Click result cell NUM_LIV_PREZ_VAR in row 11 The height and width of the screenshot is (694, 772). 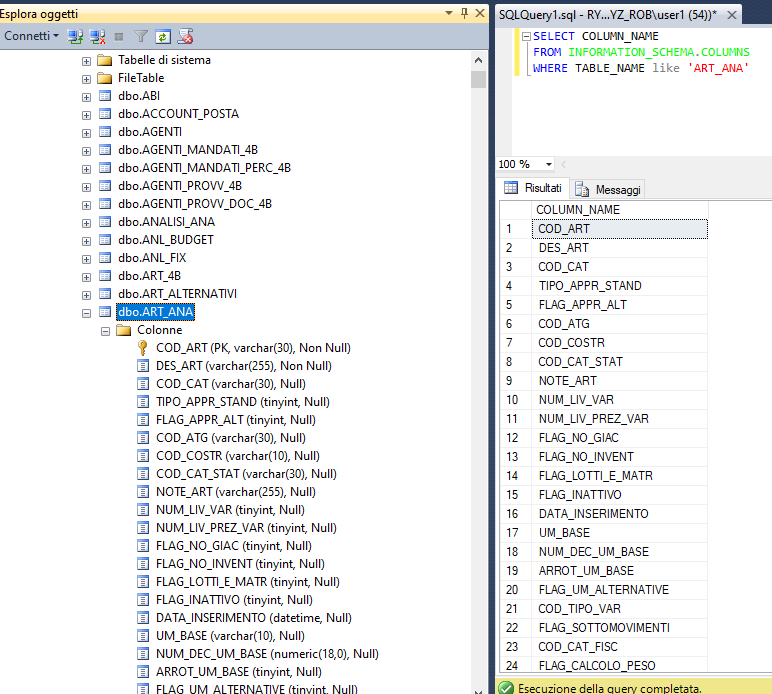pos(620,419)
